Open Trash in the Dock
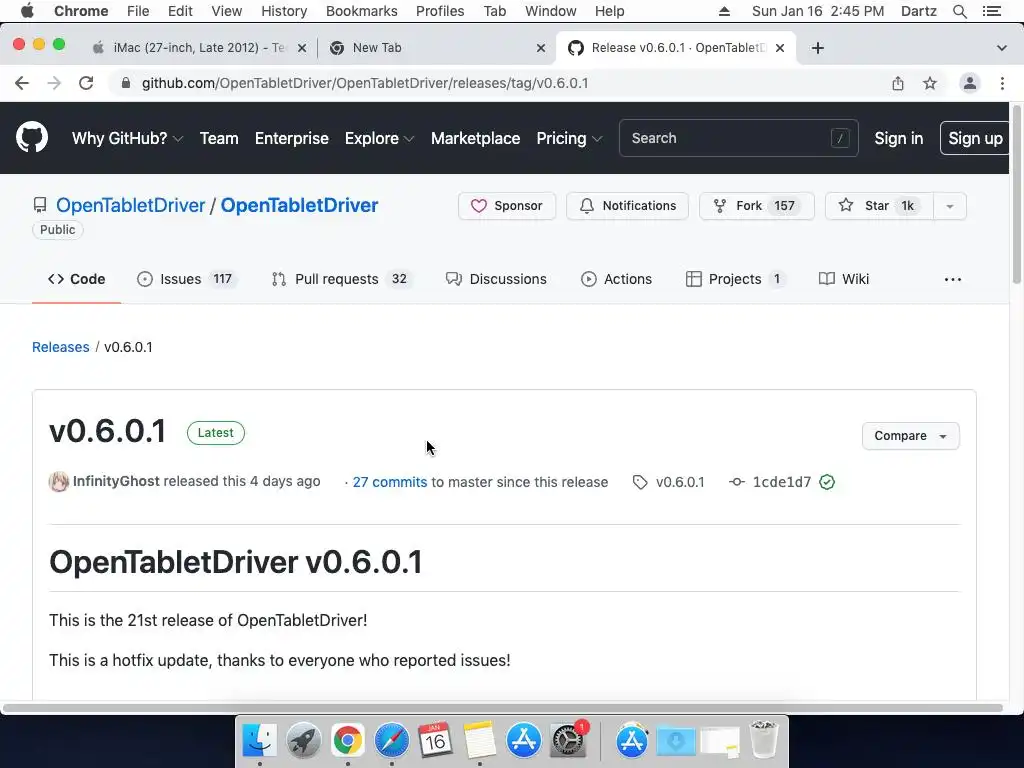 pos(763,739)
